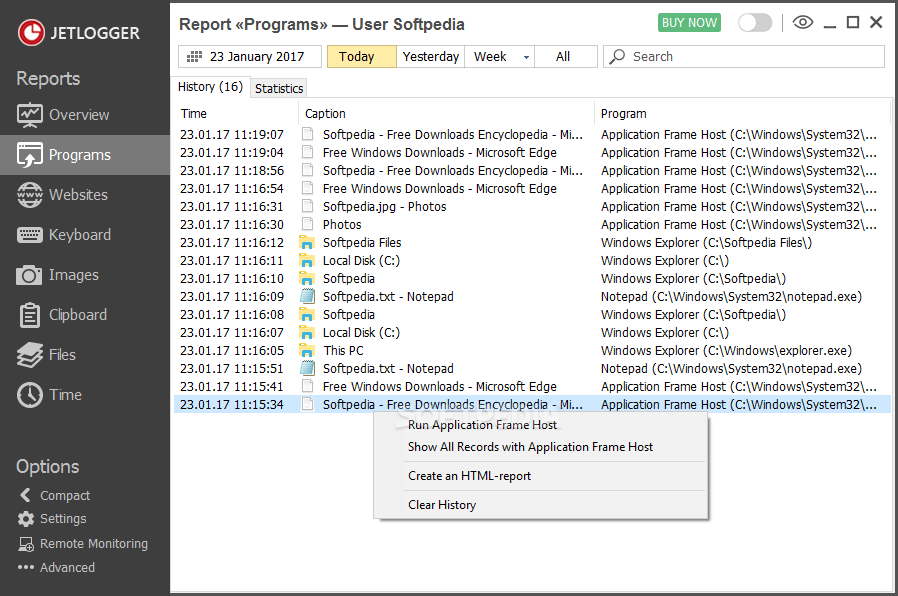Select the row with time 11:19:04

pyautogui.click(x=532, y=153)
